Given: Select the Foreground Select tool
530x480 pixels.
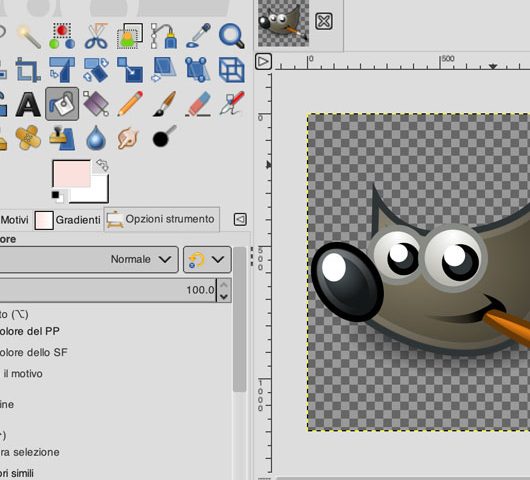Looking at the screenshot, I should tap(130, 36).
